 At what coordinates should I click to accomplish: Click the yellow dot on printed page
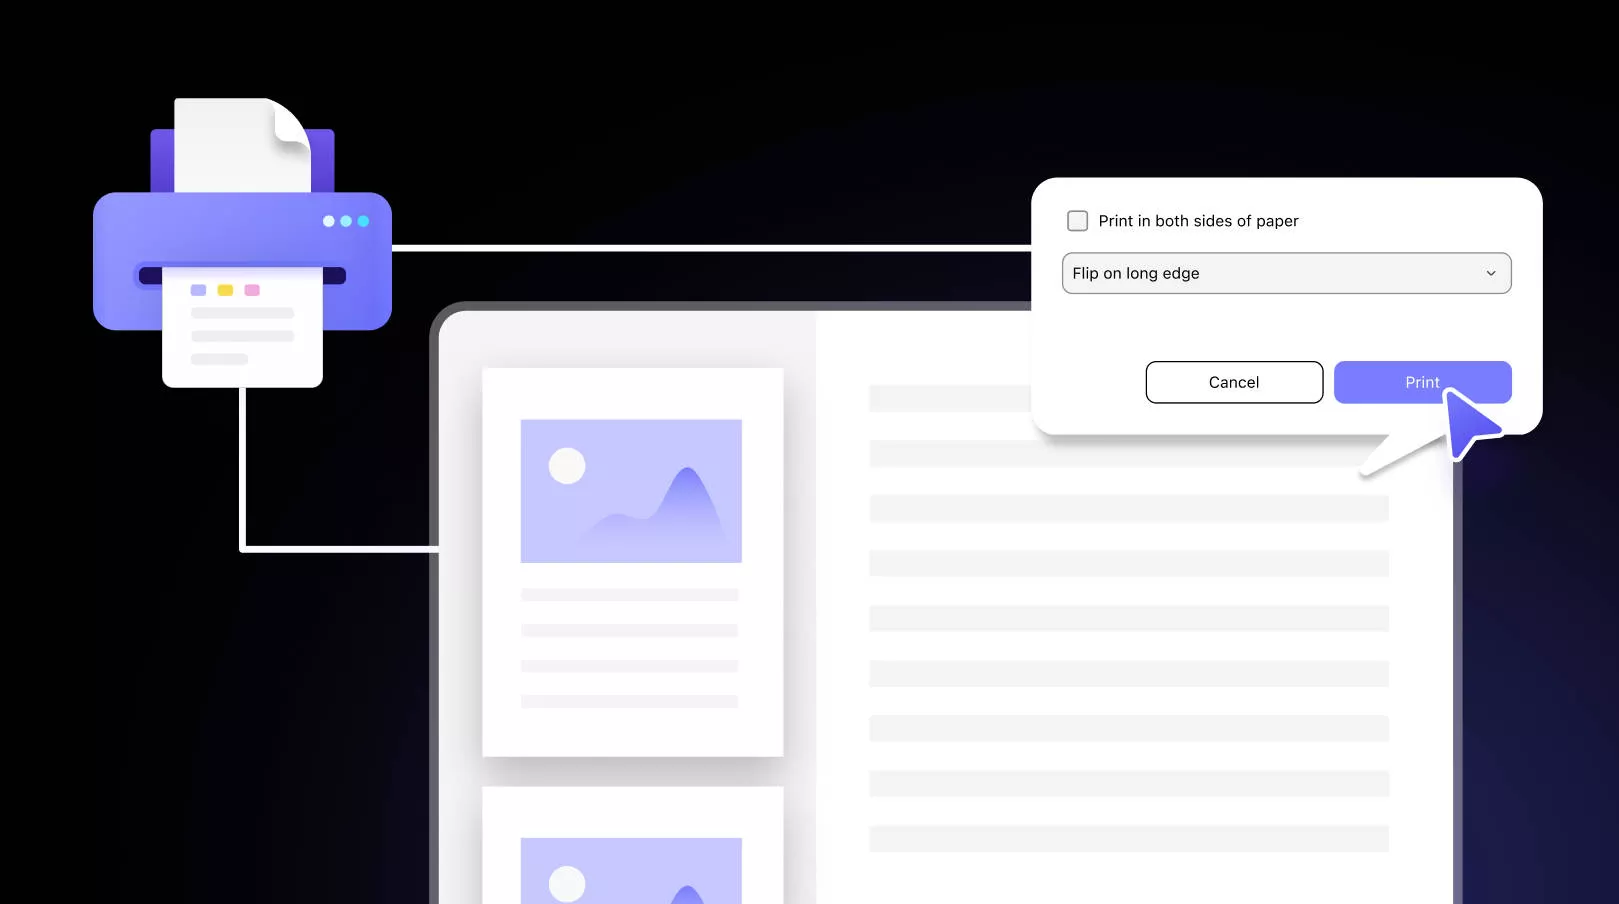[x=225, y=290]
